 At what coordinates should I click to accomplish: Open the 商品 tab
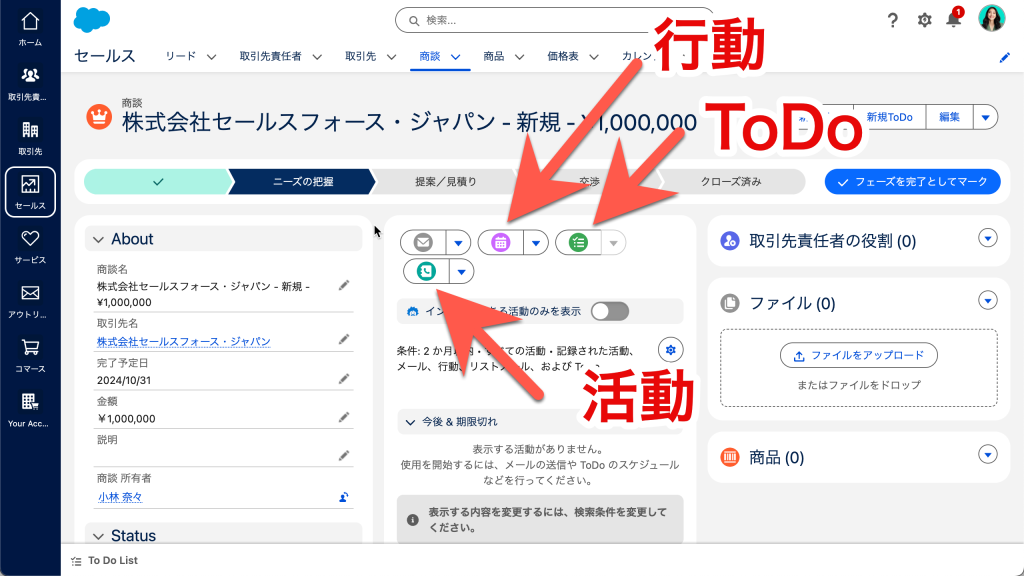coord(494,56)
